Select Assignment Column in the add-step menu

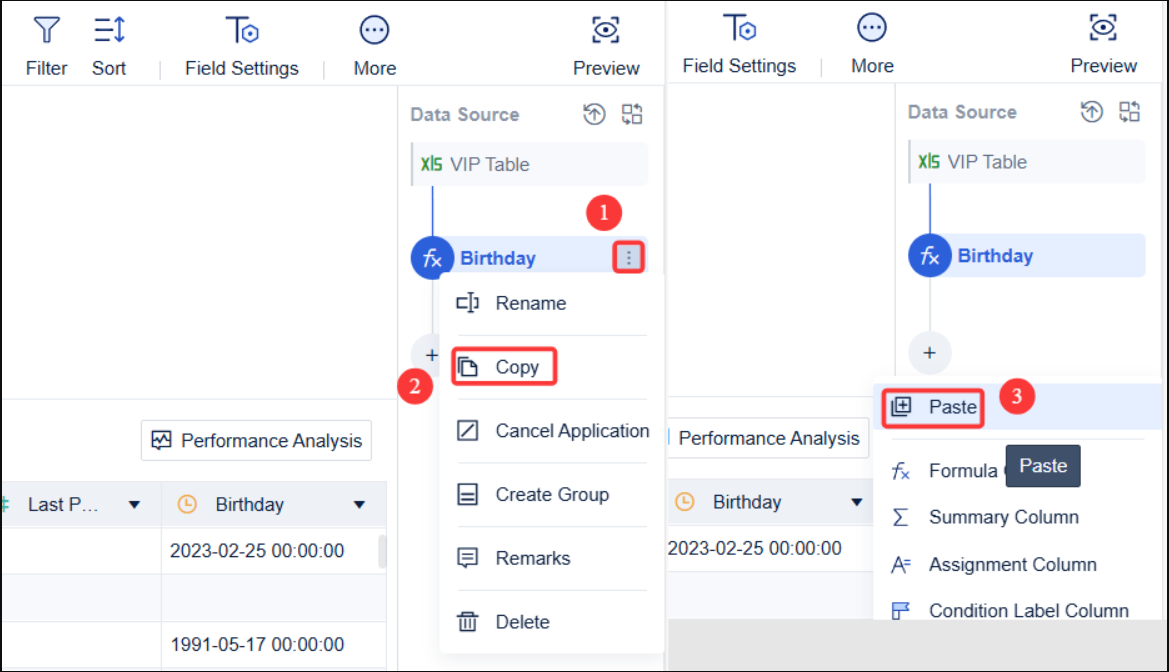994,565
